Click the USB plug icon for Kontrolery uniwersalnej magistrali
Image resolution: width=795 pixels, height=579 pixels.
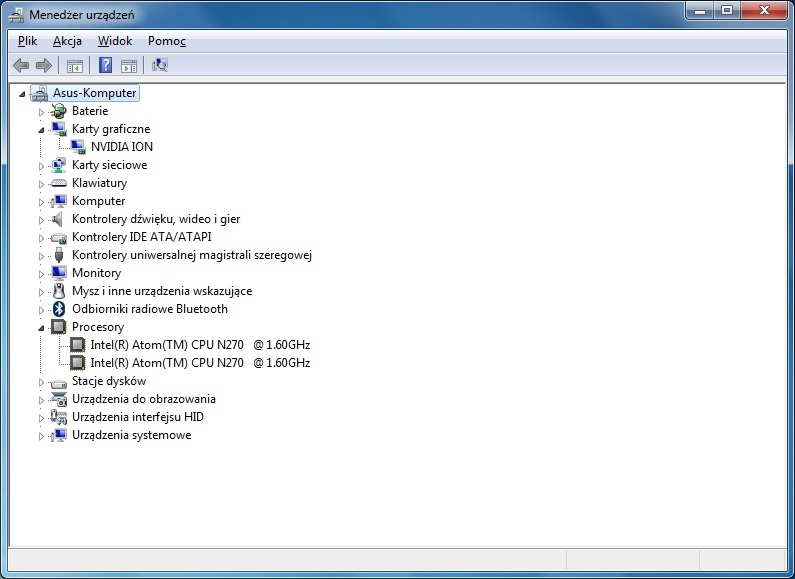coord(59,255)
